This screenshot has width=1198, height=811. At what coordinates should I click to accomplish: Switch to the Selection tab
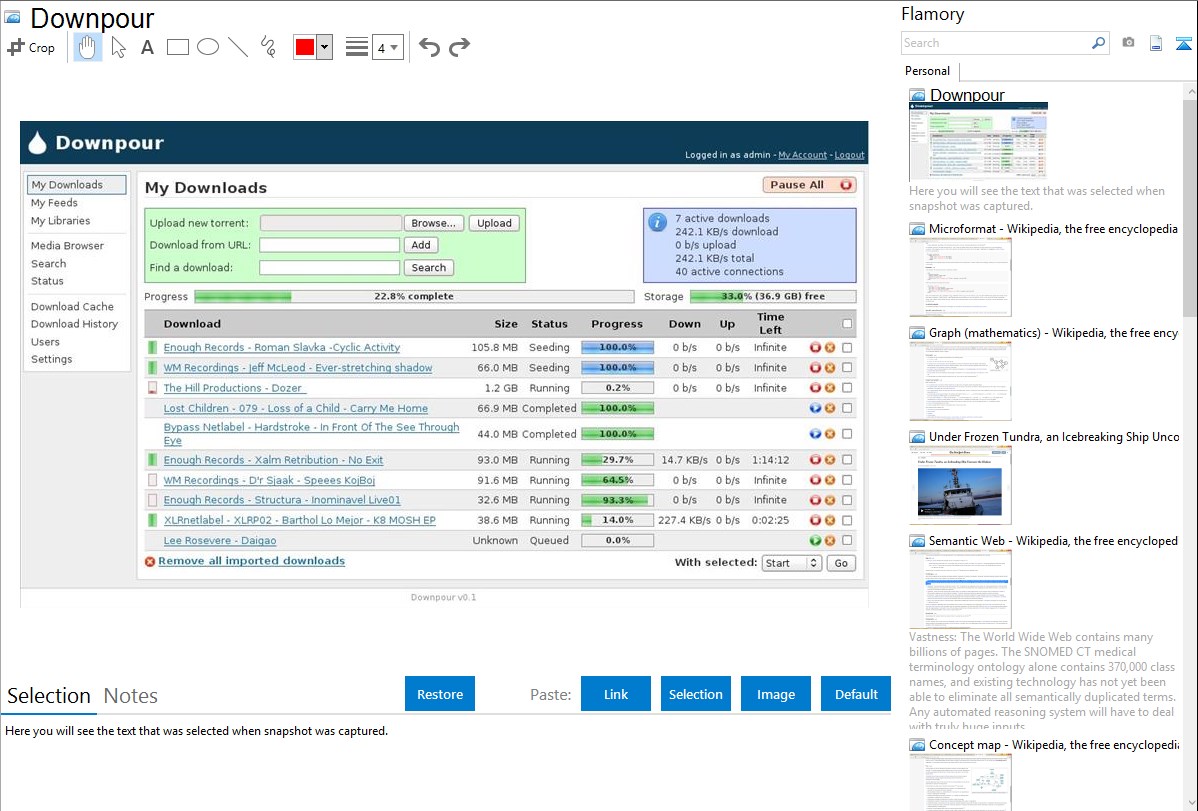[49, 696]
